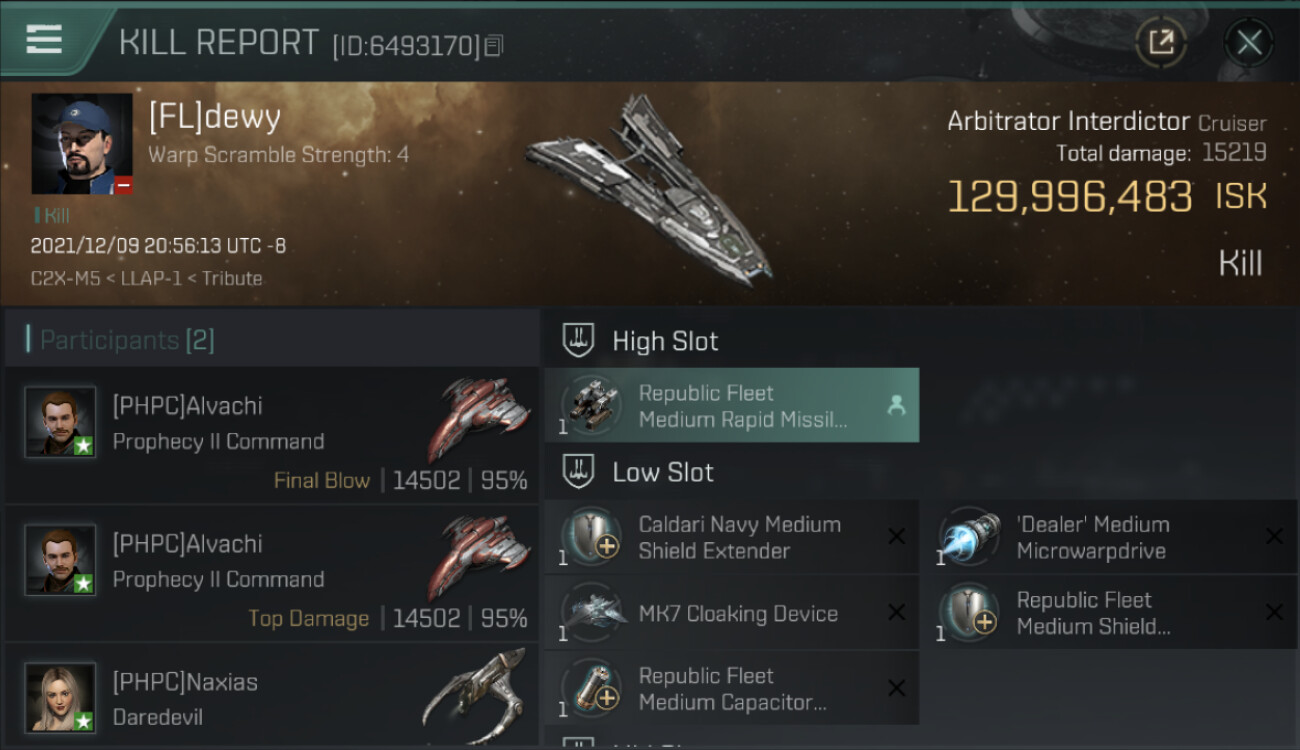
Task: Click the X beside Republic Fleet Medium Capacitor
Action: click(x=896, y=688)
